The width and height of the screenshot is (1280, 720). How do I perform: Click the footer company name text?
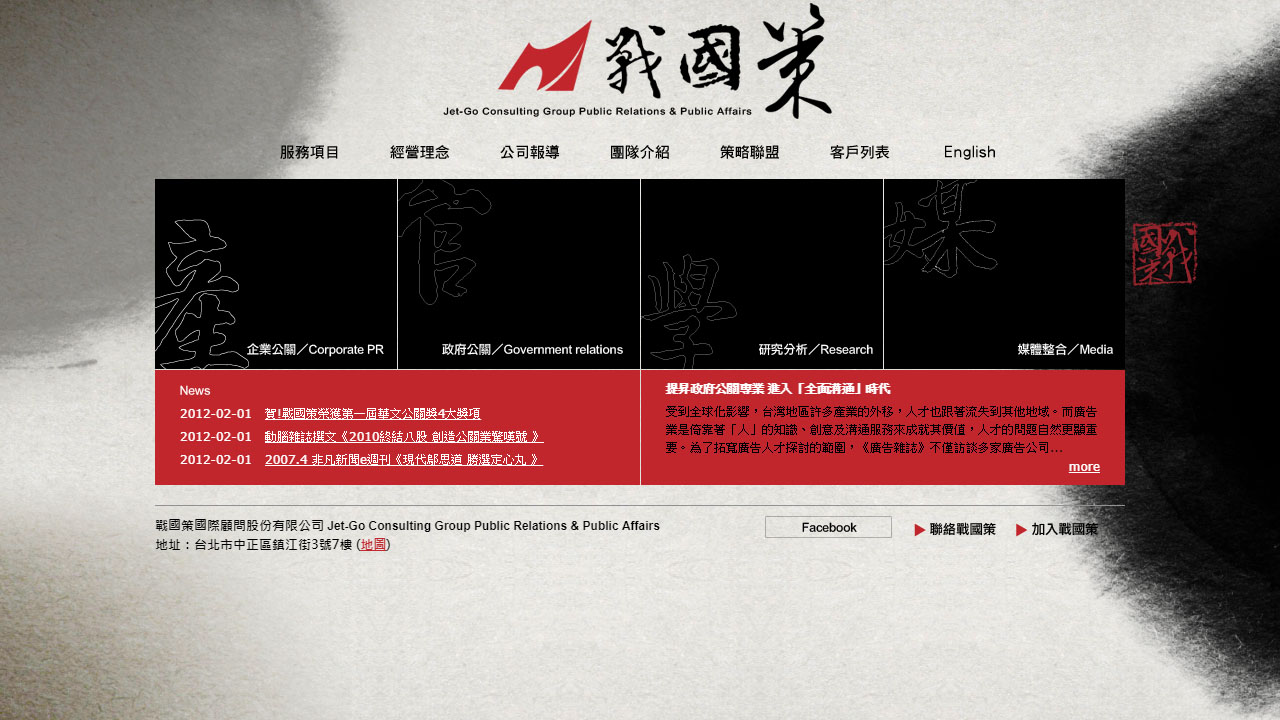tap(407, 525)
